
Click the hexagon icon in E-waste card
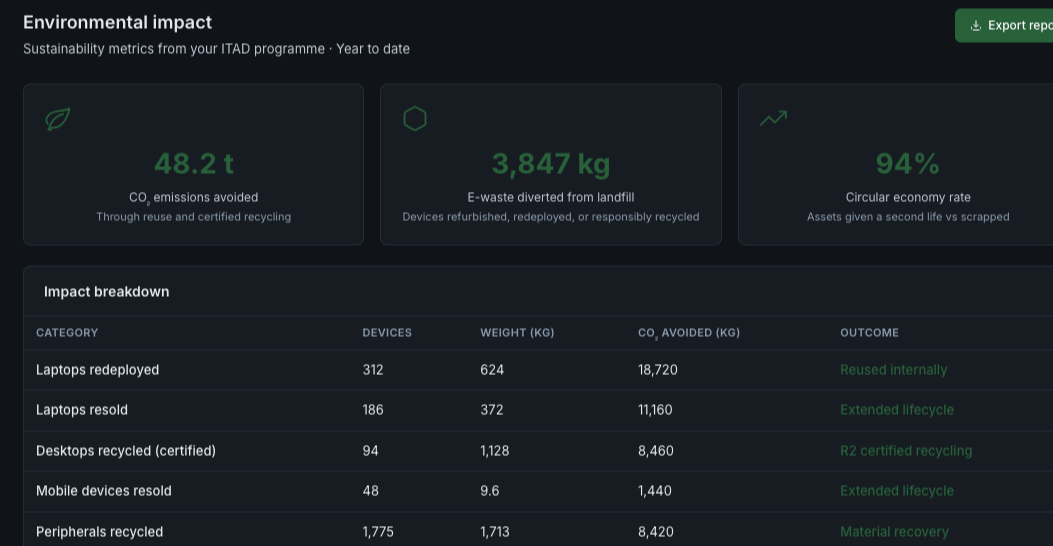(414, 119)
